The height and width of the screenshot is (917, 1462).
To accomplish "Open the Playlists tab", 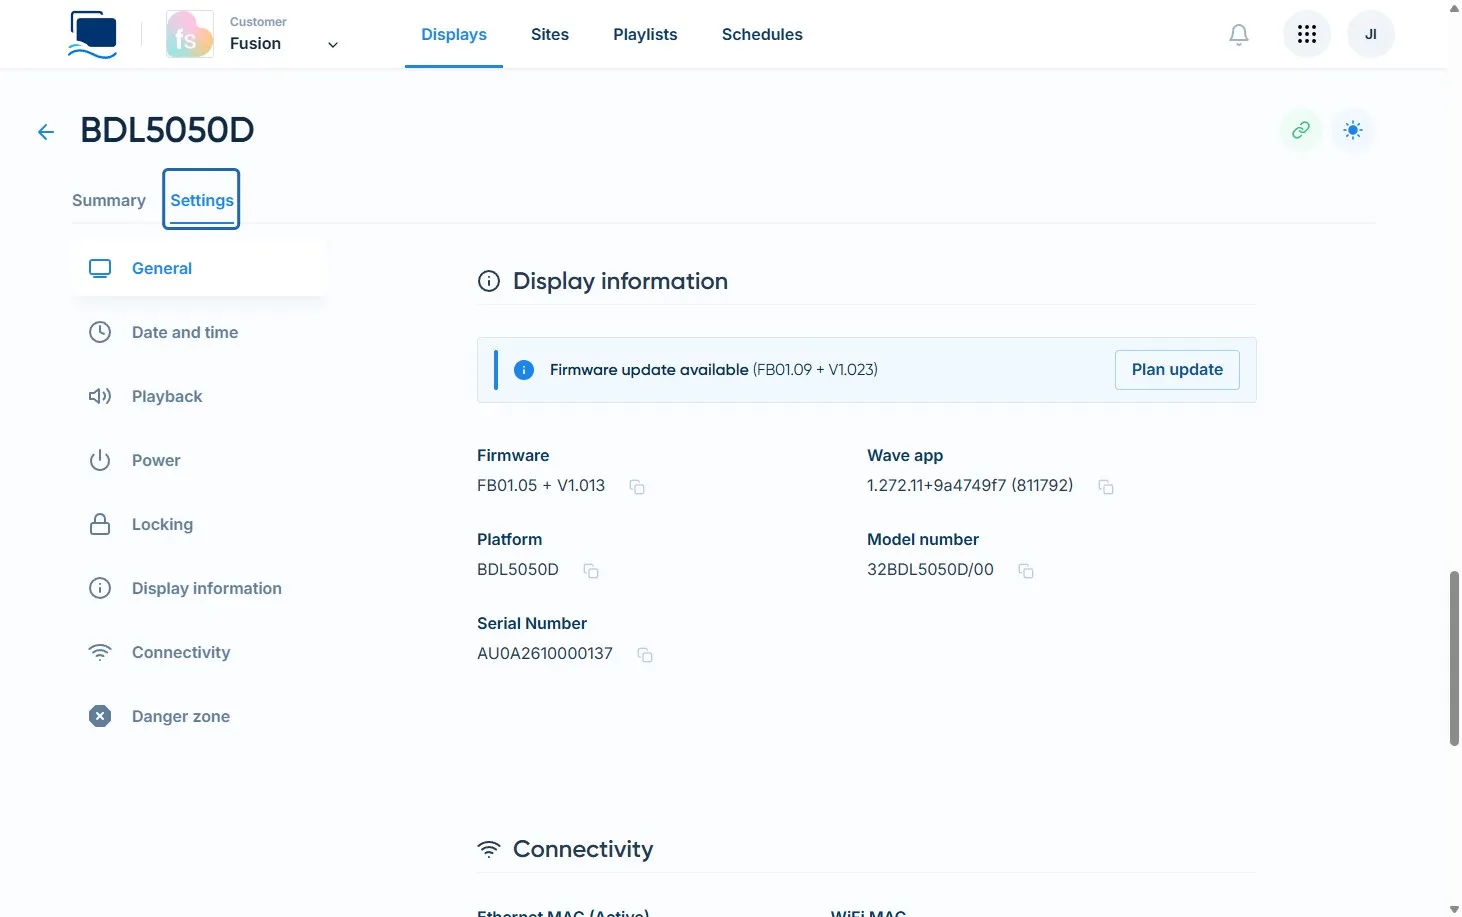I will [645, 34].
